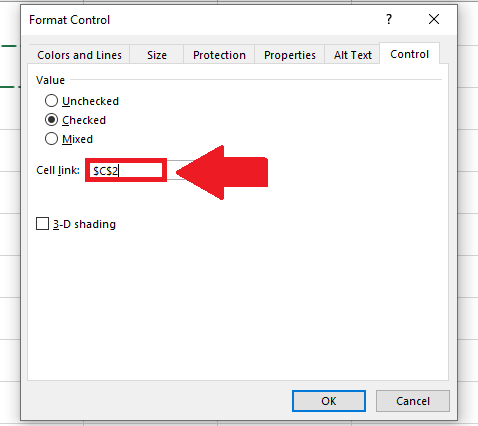478x426 pixels.
Task: Open the Size tab
Action: (157, 55)
